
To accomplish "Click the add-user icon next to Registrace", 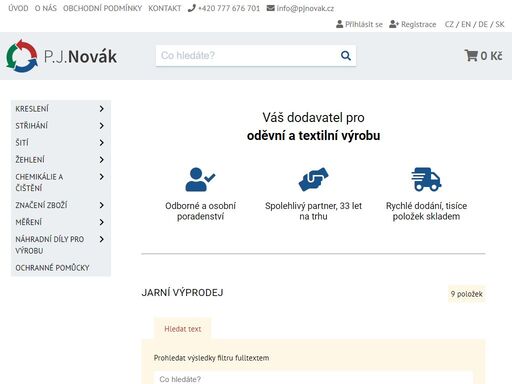I will pos(394,24).
